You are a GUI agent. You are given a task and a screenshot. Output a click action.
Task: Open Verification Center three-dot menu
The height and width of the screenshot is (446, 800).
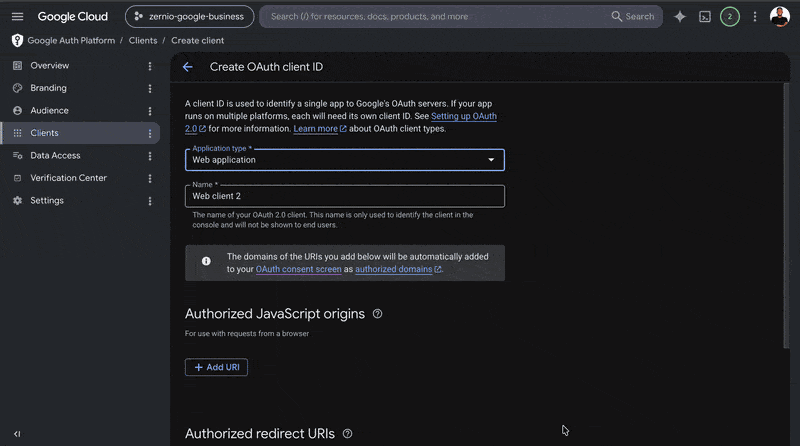coord(149,178)
